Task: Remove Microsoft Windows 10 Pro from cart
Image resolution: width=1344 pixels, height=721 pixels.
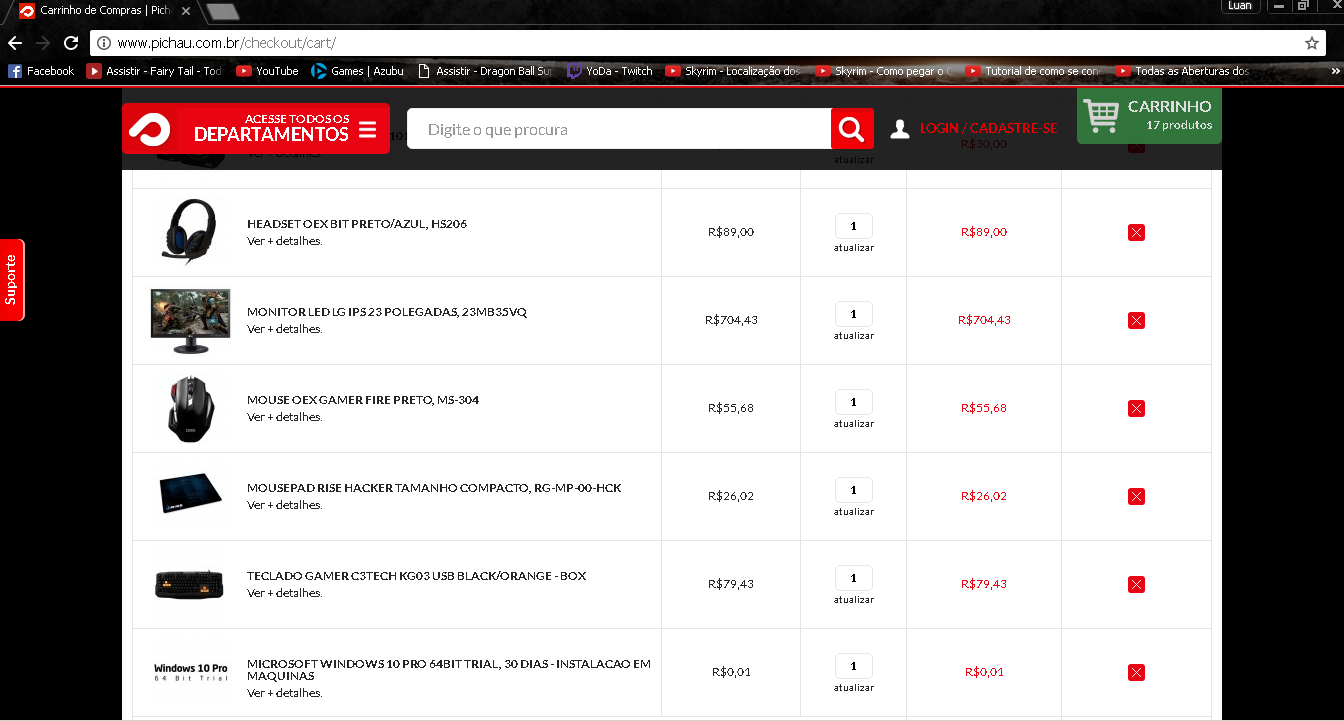Action: click(1136, 672)
